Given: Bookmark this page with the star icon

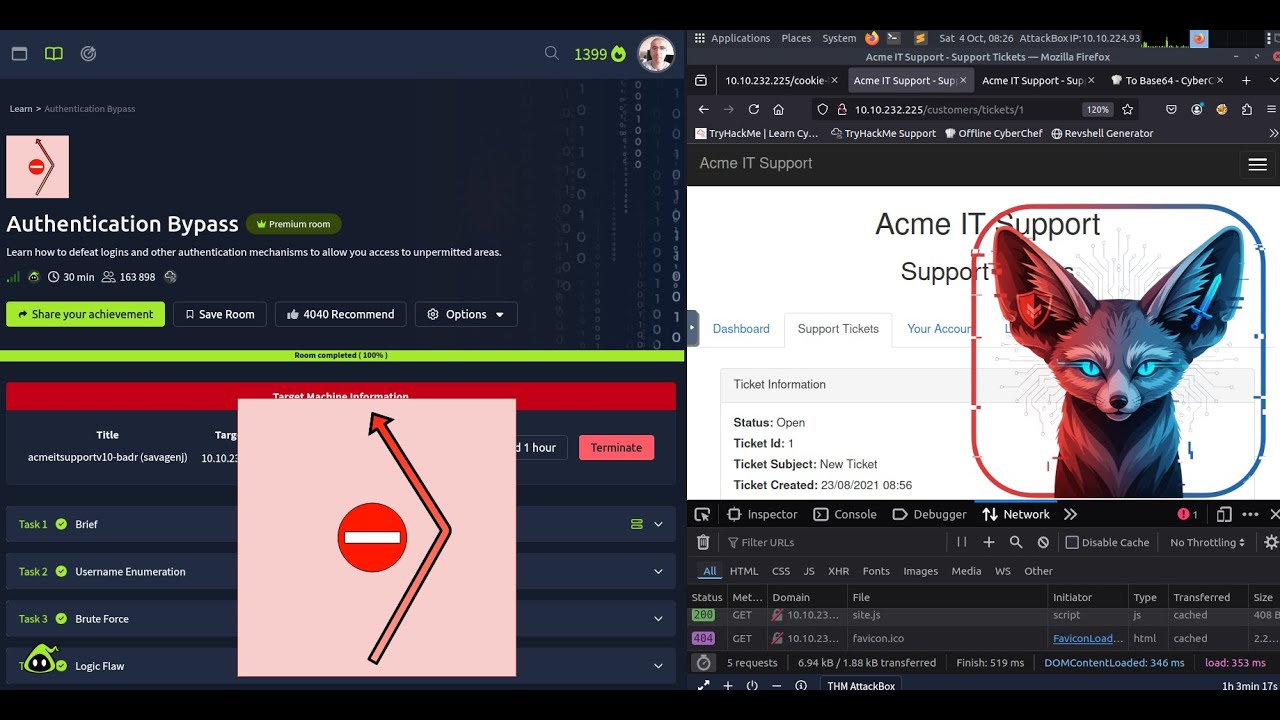Looking at the screenshot, I should [1128, 109].
